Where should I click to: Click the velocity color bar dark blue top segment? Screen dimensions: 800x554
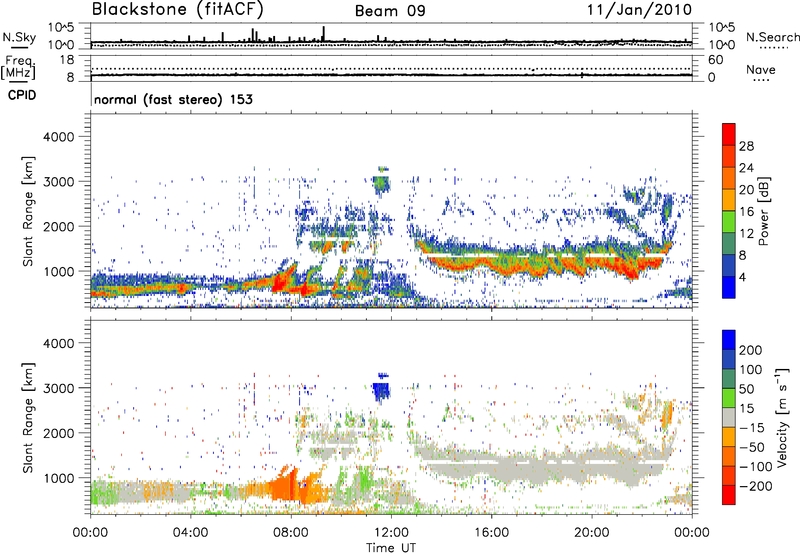pyautogui.click(x=729, y=340)
